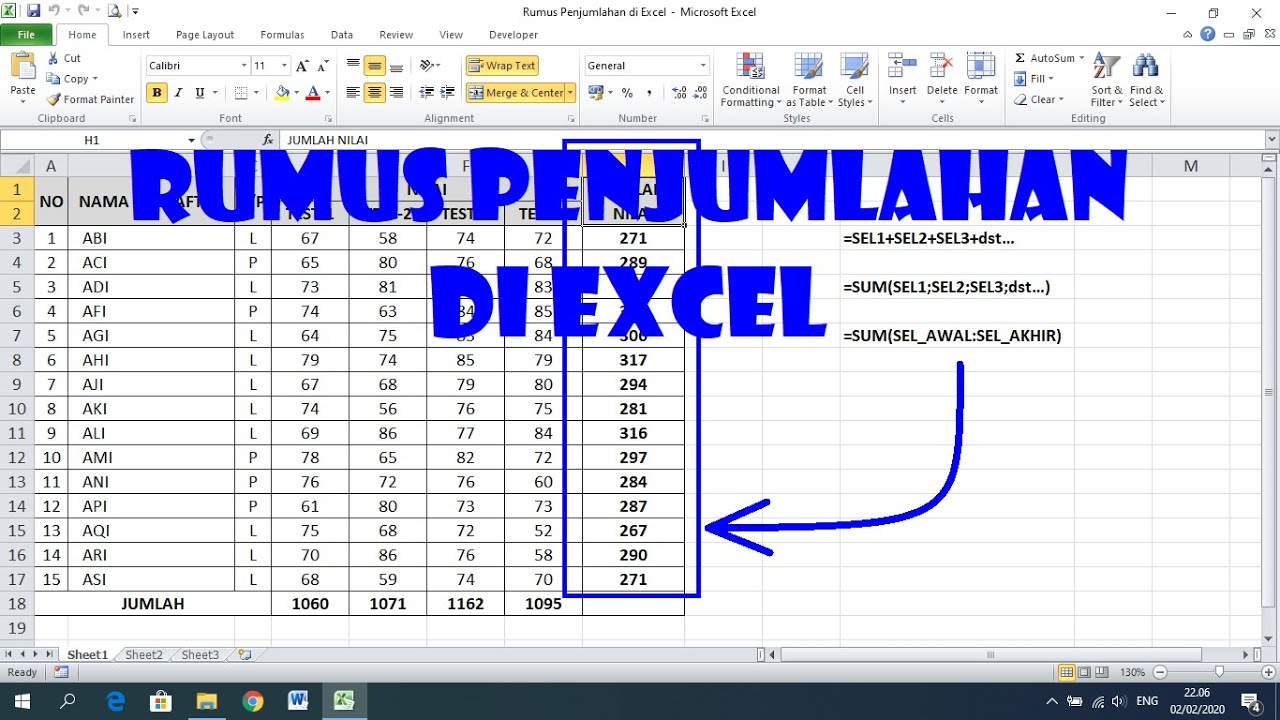Switch to Page Break Preview in status bar
Image resolution: width=1280 pixels, height=720 pixels.
point(1103,672)
